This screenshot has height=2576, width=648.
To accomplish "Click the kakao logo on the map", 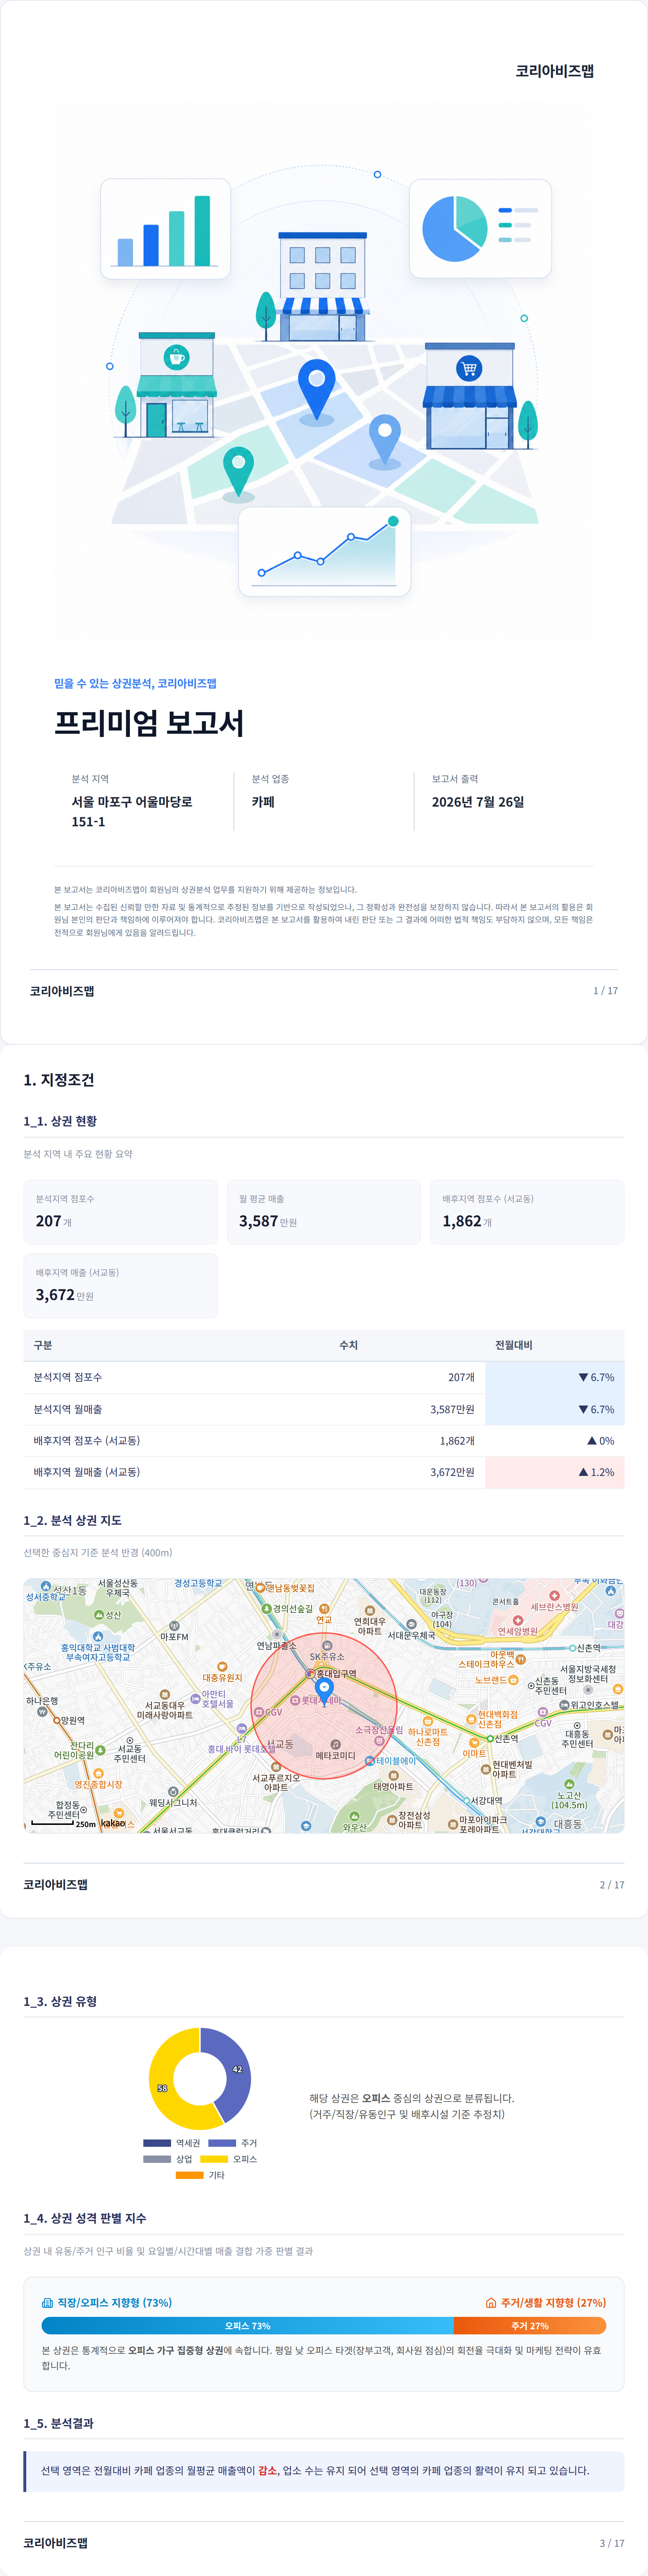I will [113, 1823].
